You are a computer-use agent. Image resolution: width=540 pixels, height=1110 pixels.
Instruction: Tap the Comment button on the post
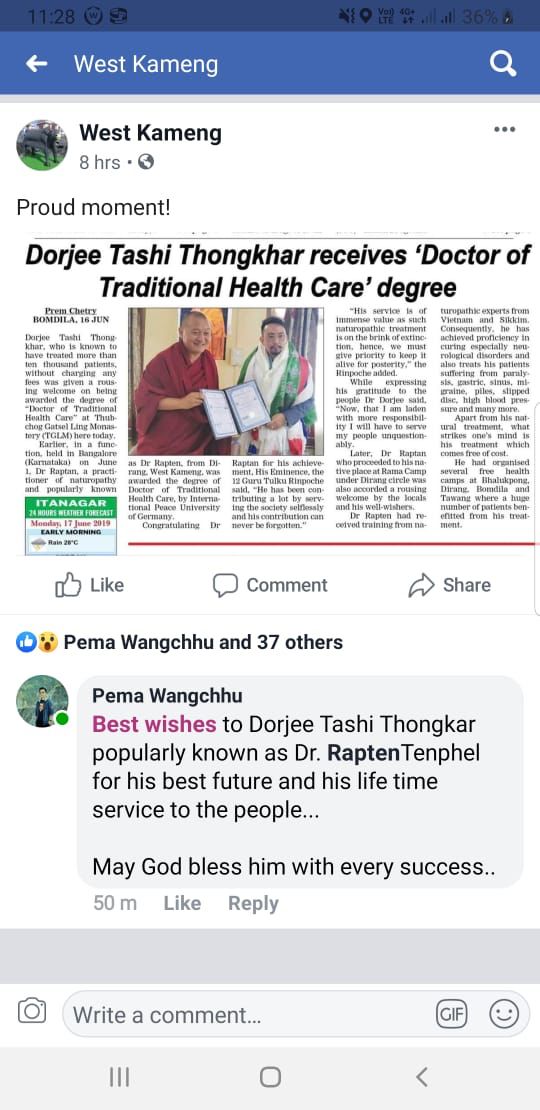tap(270, 585)
